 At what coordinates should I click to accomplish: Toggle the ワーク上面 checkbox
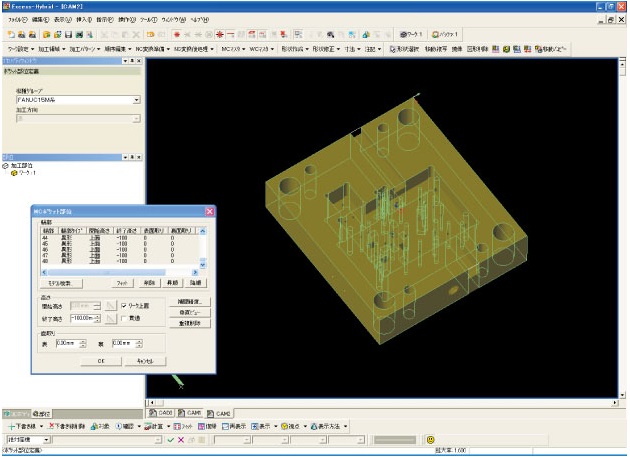click(x=121, y=305)
